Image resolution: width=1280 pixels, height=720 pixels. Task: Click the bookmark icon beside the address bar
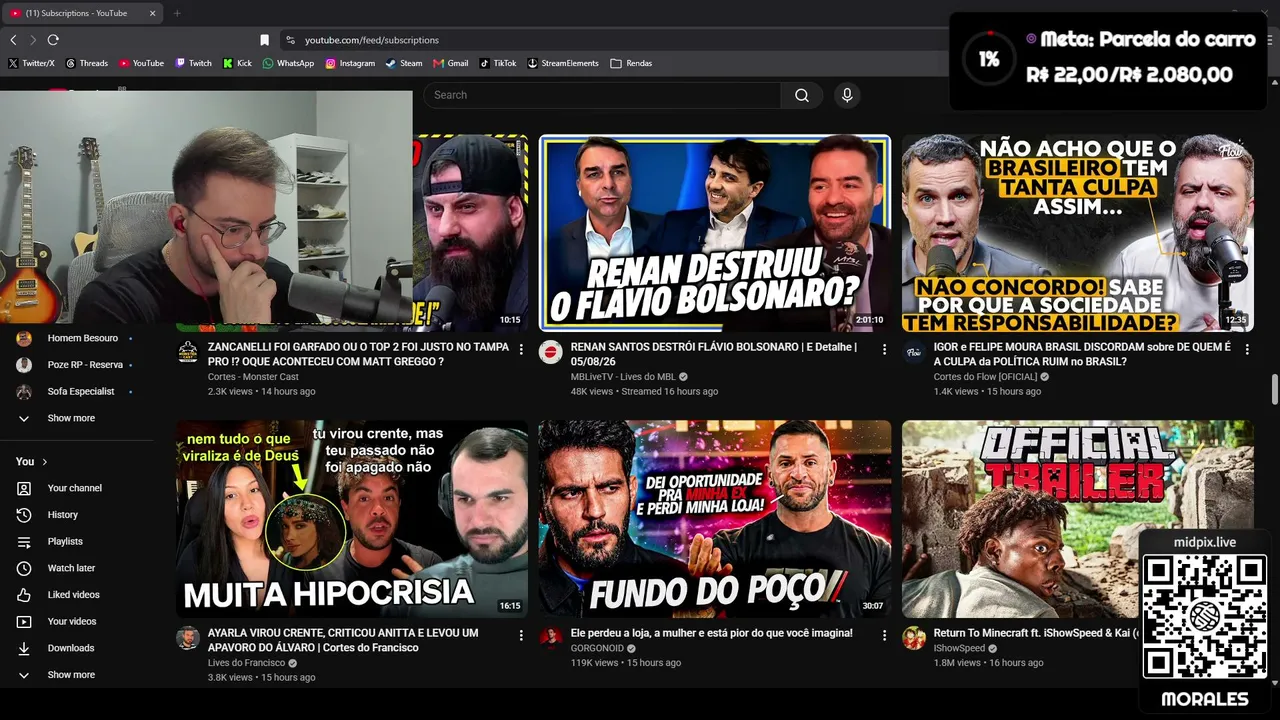264,40
